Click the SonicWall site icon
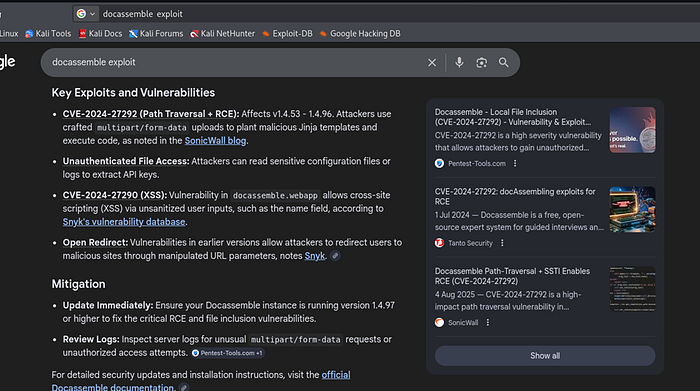700x391 pixels. click(x=439, y=322)
